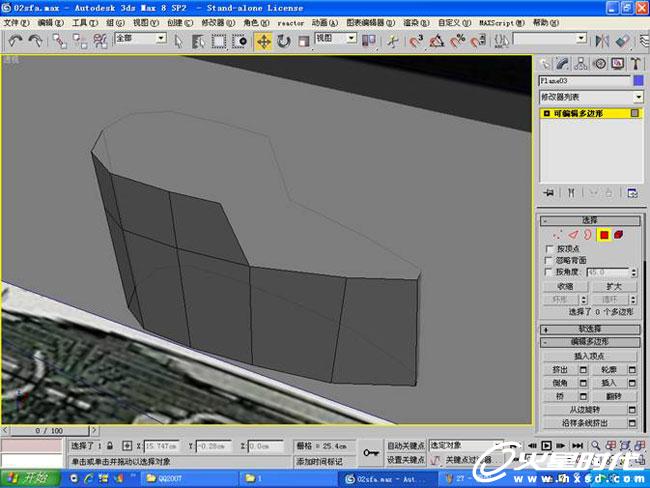This screenshot has height=488, width=650.
Task: Click the Undo arrow icon
Action: pos(15,41)
